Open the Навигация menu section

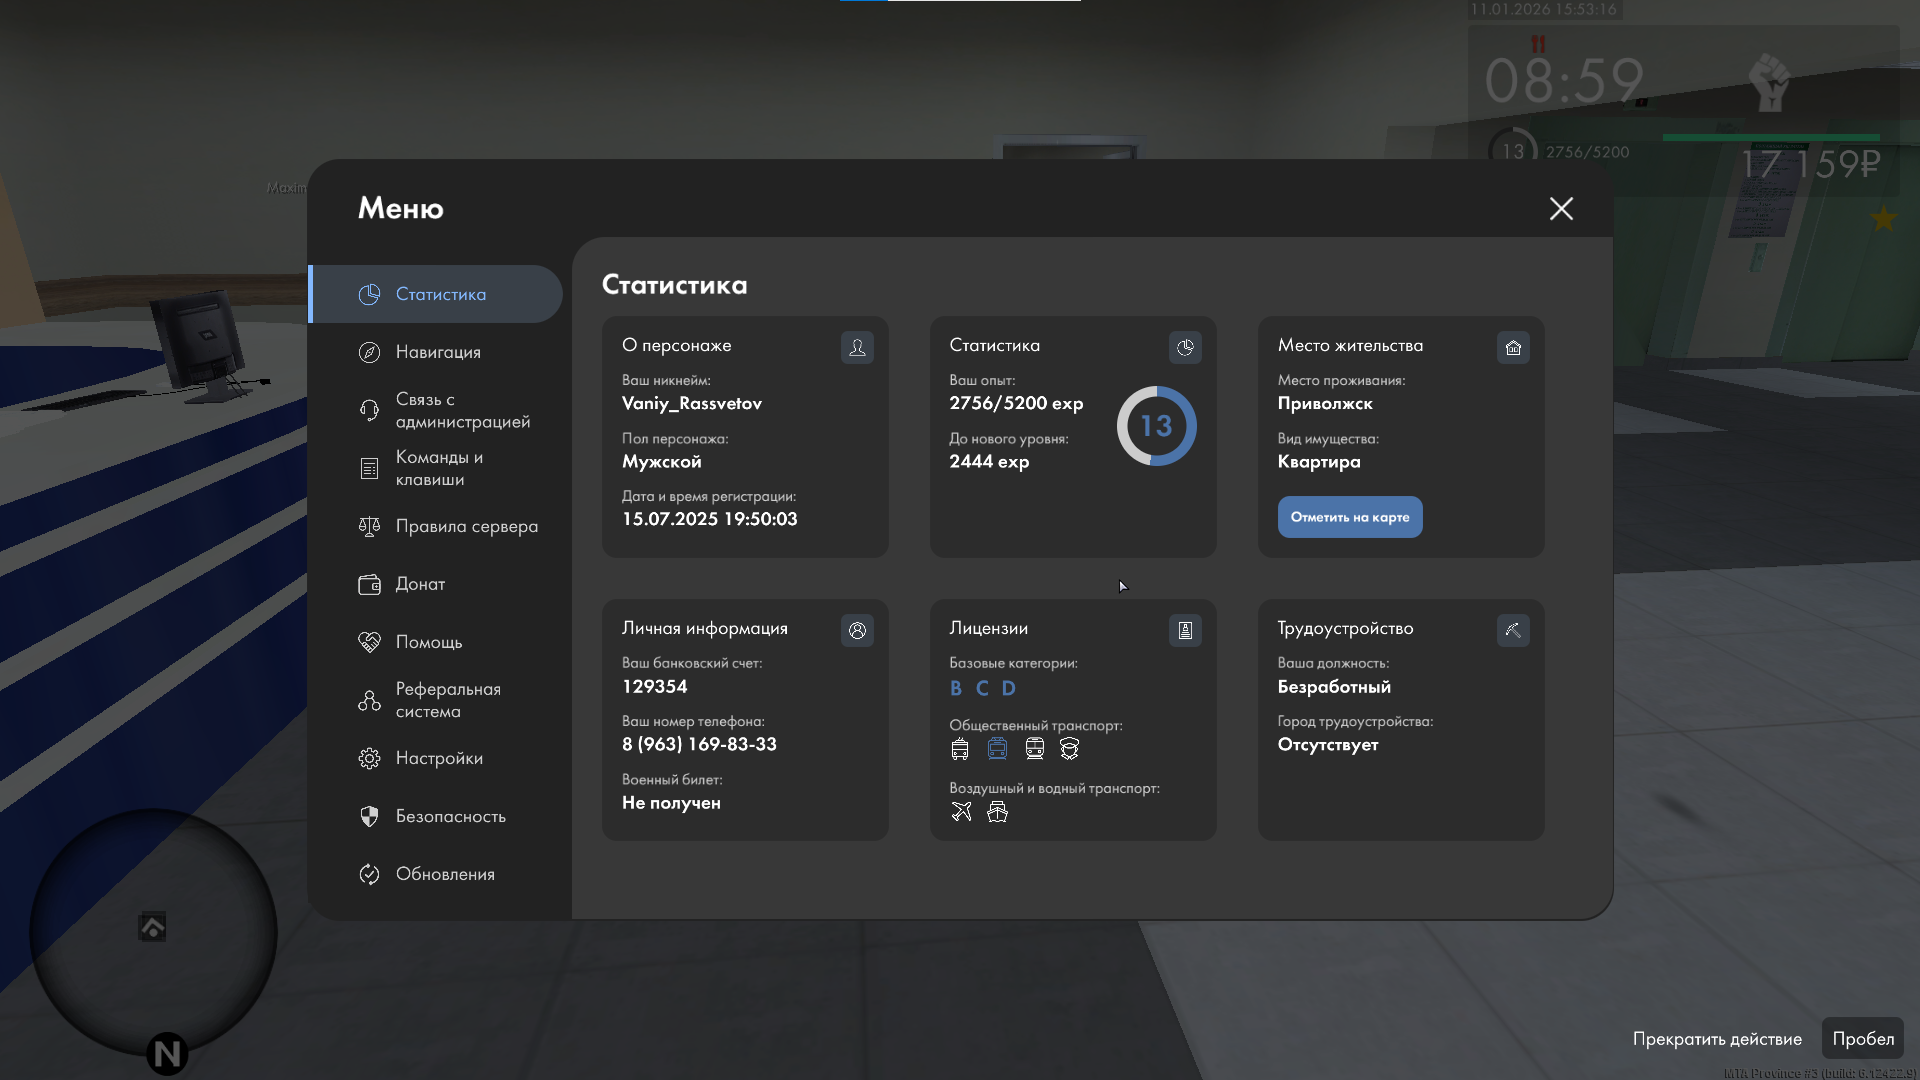(437, 352)
